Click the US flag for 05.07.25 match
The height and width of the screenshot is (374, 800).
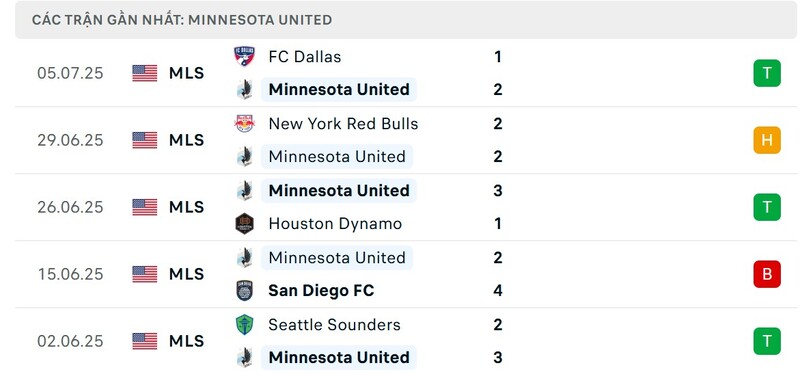tap(145, 73)
